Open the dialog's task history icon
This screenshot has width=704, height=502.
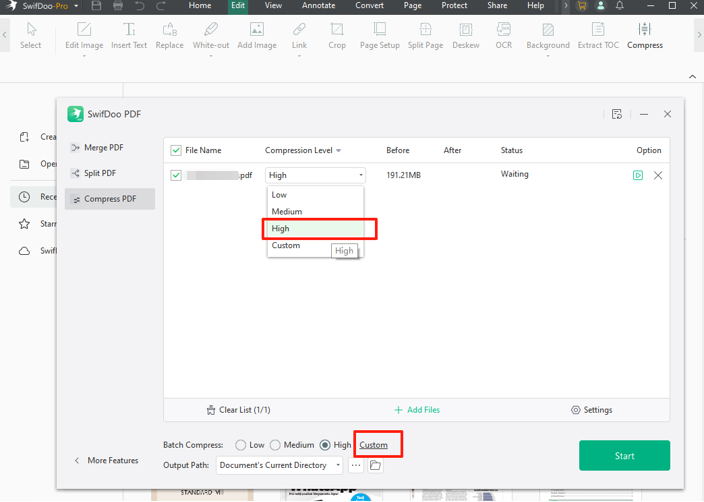tap(617, 114)
